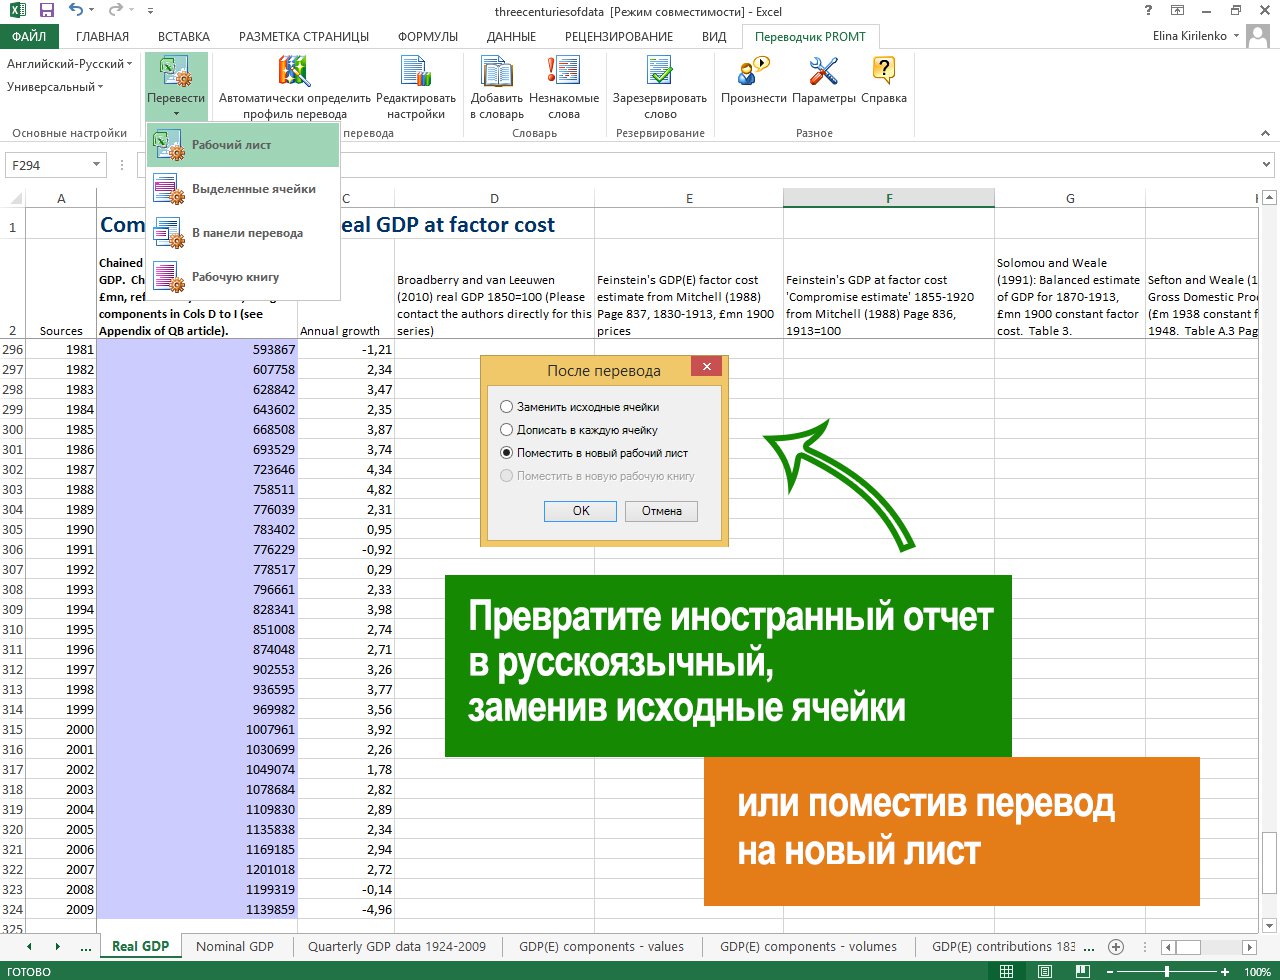Click Отмена in После перевода dialog
This screenshot has height=980, width=1280.
click(662, 511)
